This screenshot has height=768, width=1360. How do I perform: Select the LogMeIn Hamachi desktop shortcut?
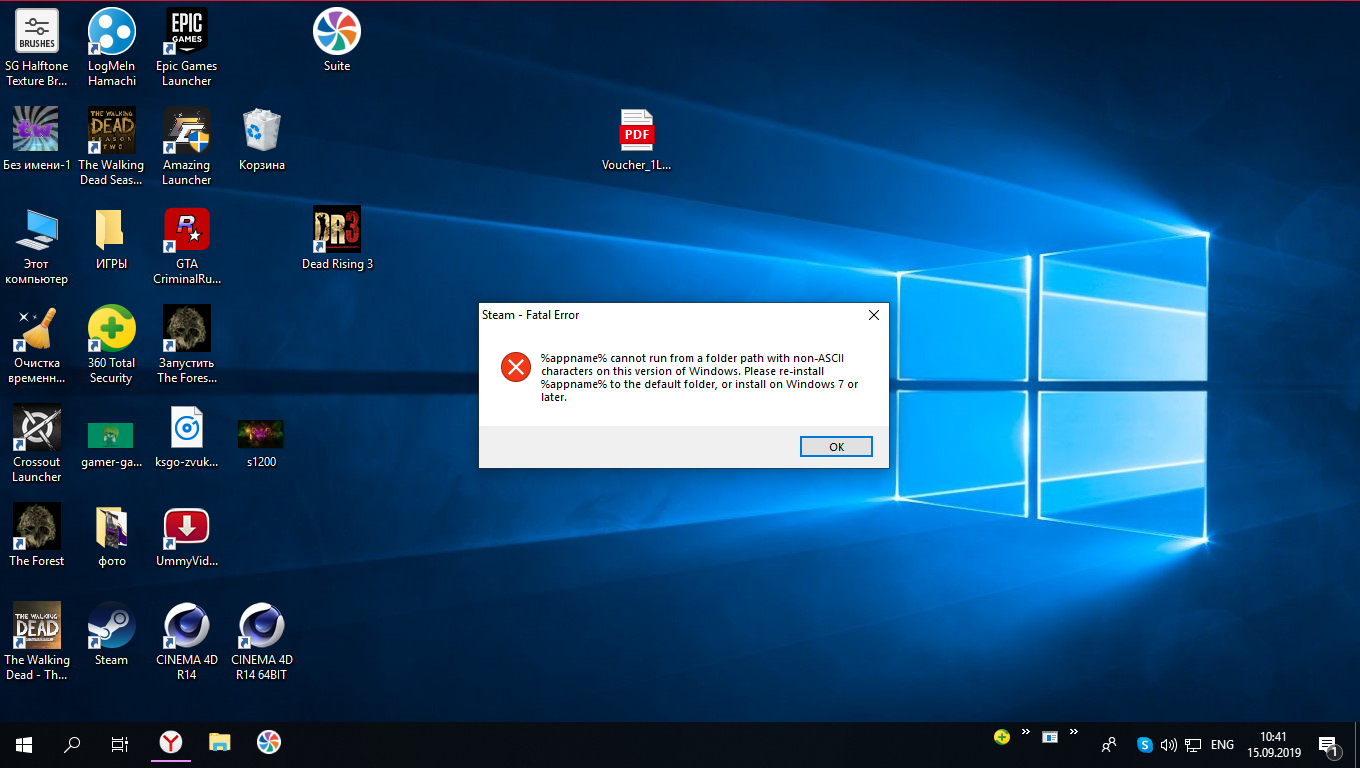click(x=112, y=47)
